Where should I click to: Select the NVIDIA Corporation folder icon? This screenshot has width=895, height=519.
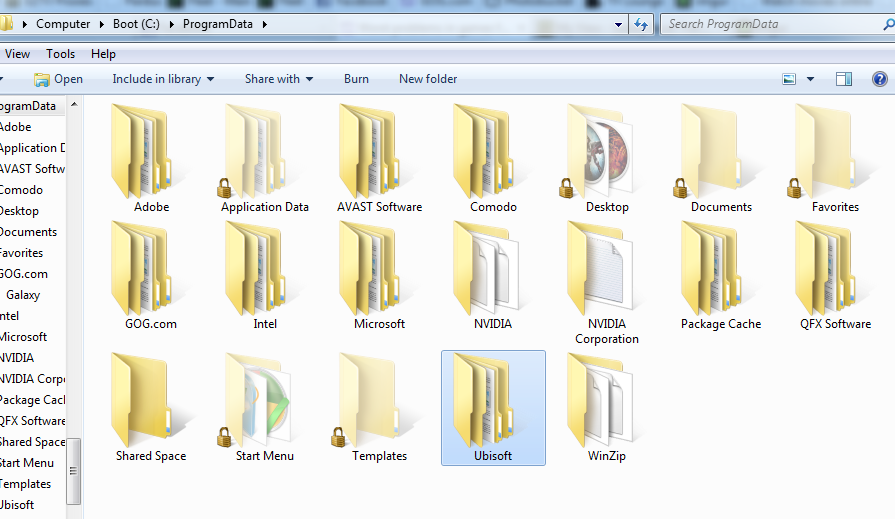pos(600,268)
